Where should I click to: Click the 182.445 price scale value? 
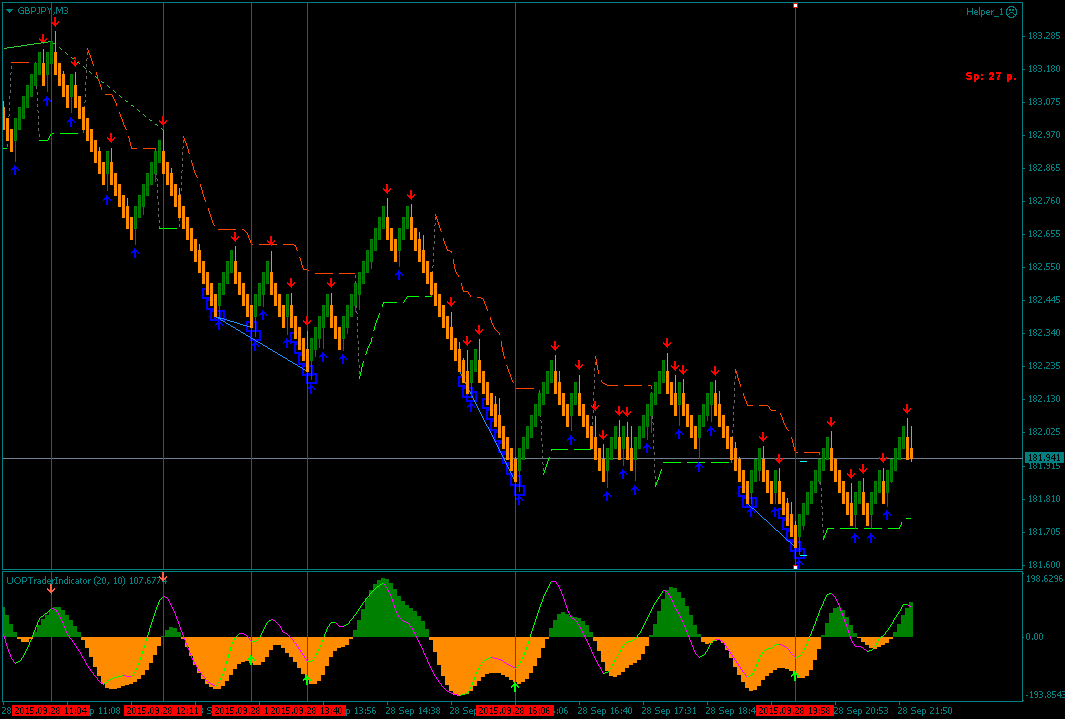tap(1044, 299)
